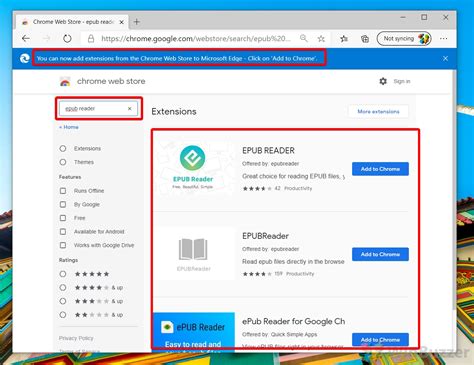Screen dimensions: 474x365
Task: Click the chrome web store logo
Action: 65,81
